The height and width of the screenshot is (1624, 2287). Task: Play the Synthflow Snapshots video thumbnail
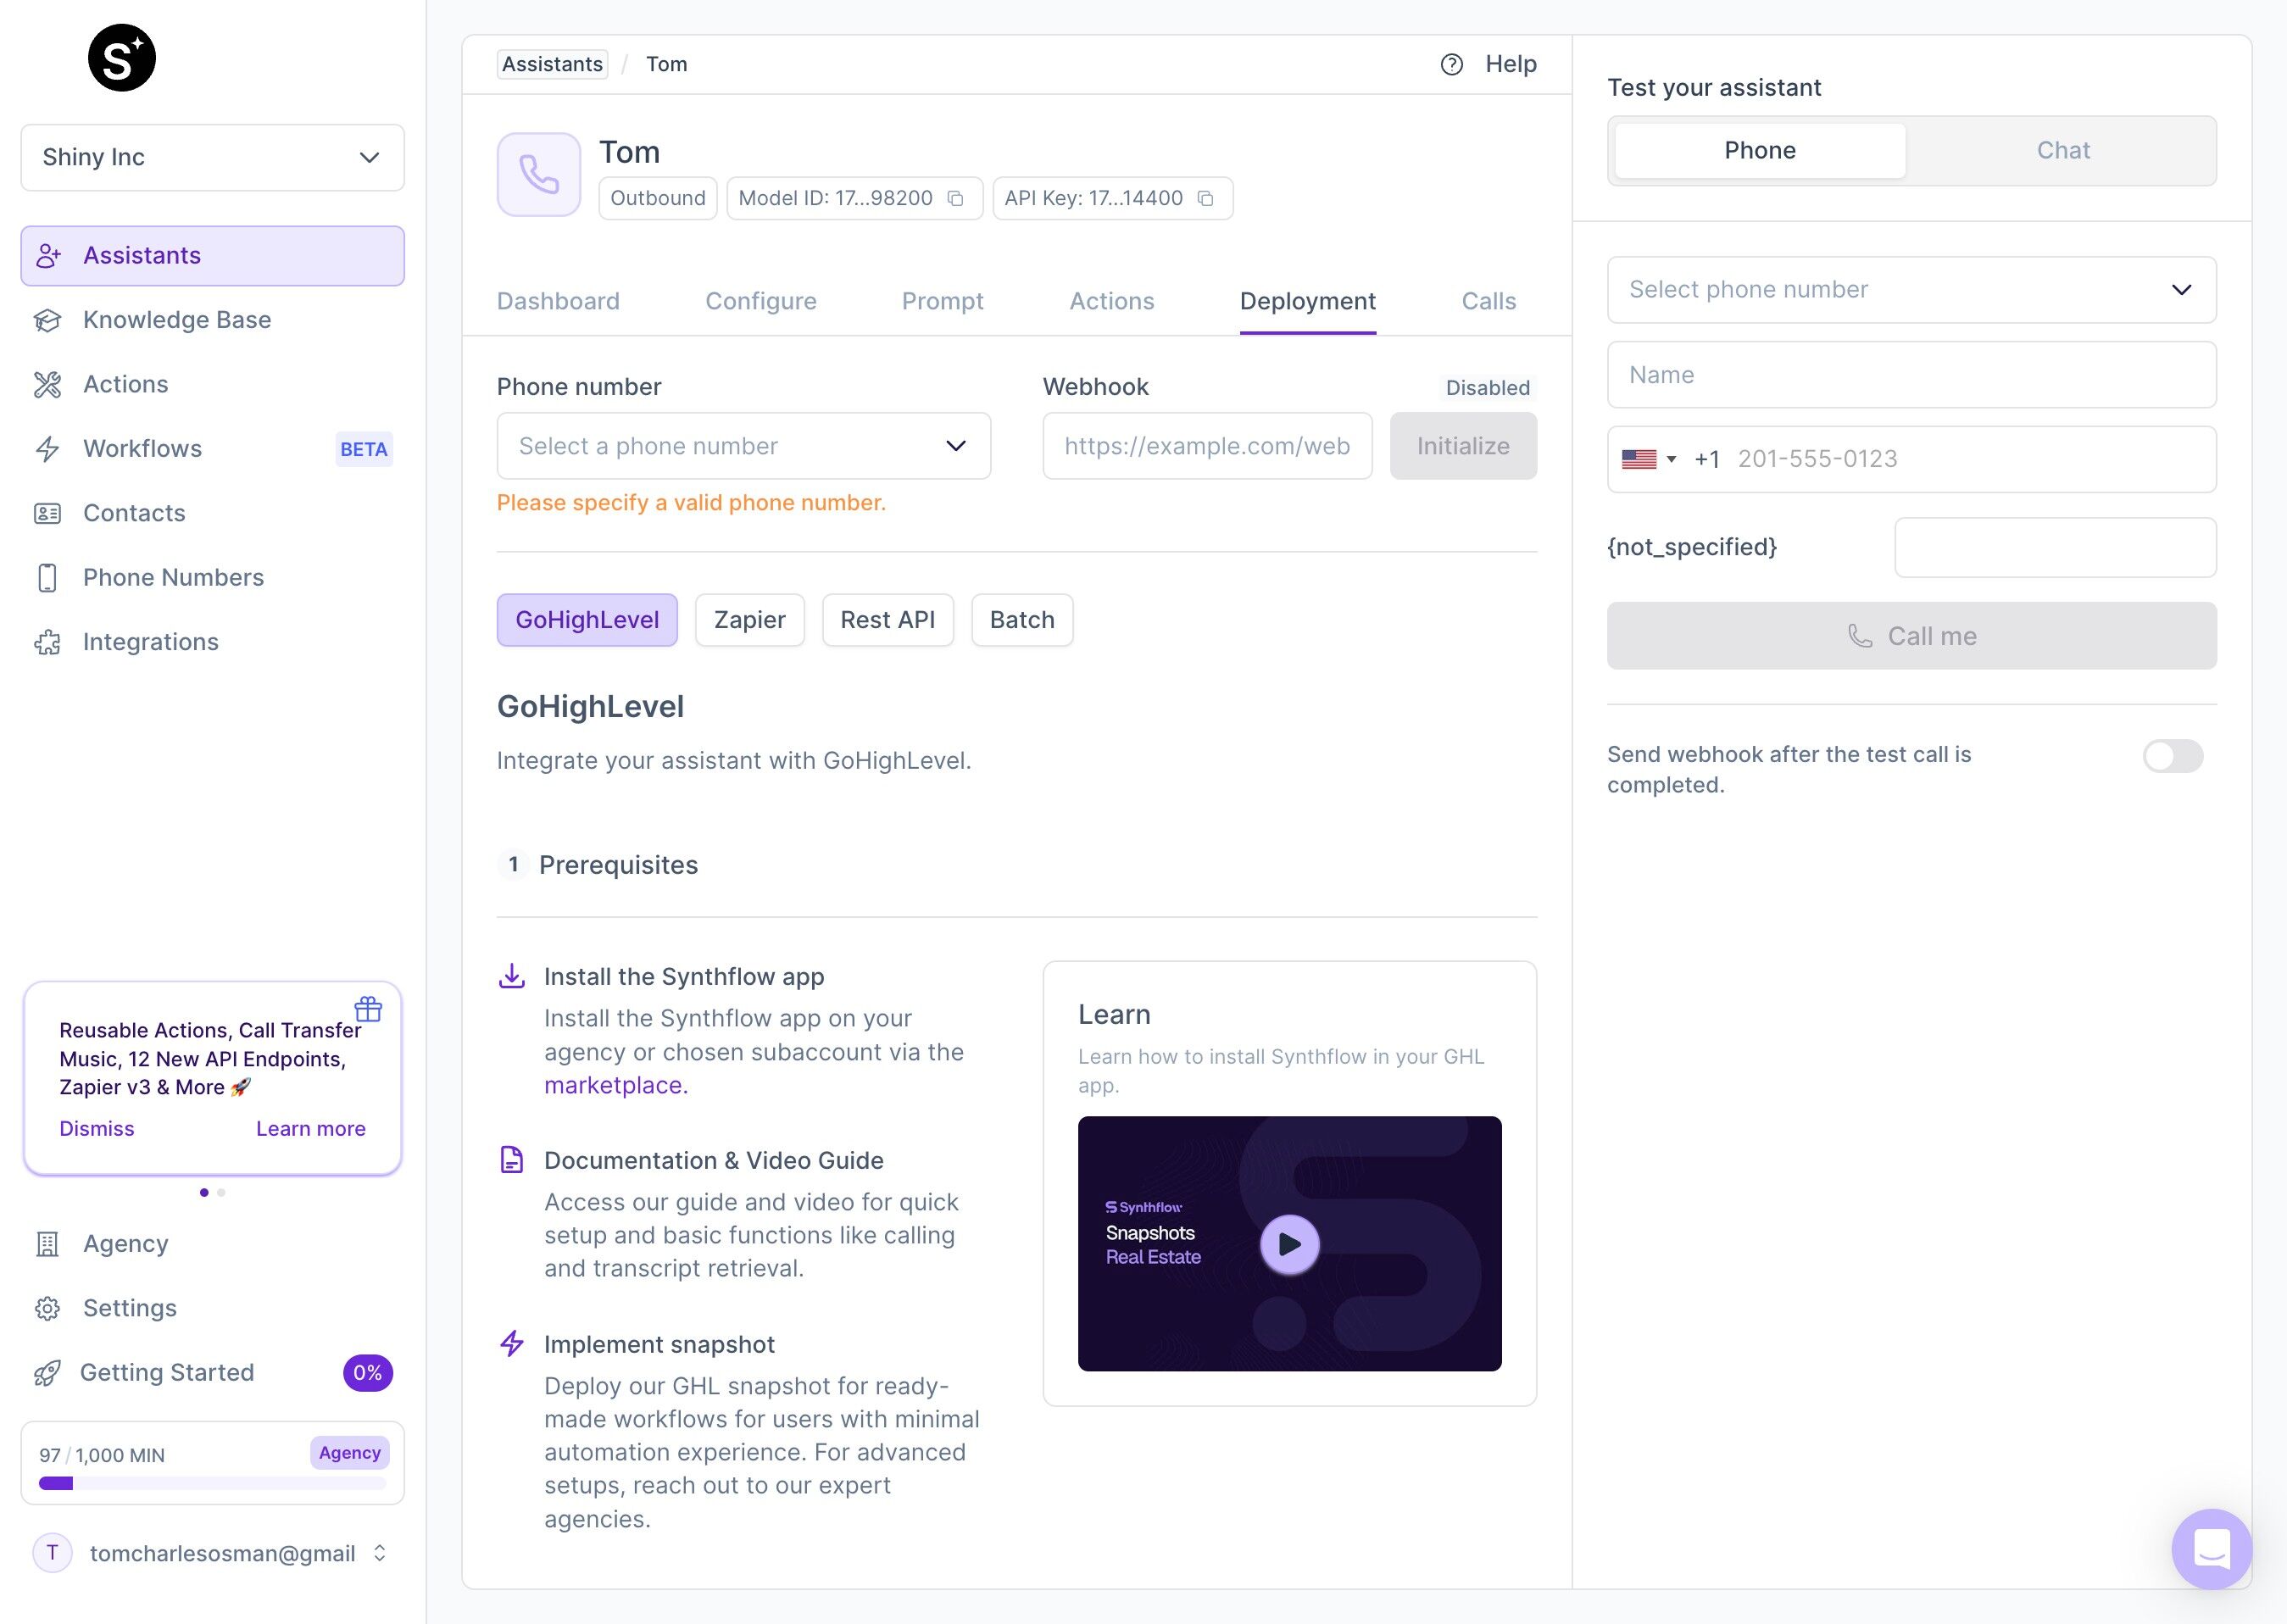tap(1288, 1243)
